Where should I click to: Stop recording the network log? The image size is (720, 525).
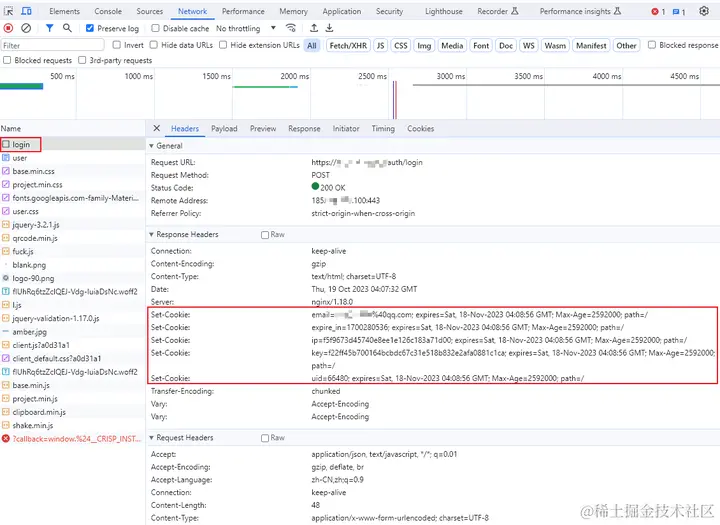8,28
